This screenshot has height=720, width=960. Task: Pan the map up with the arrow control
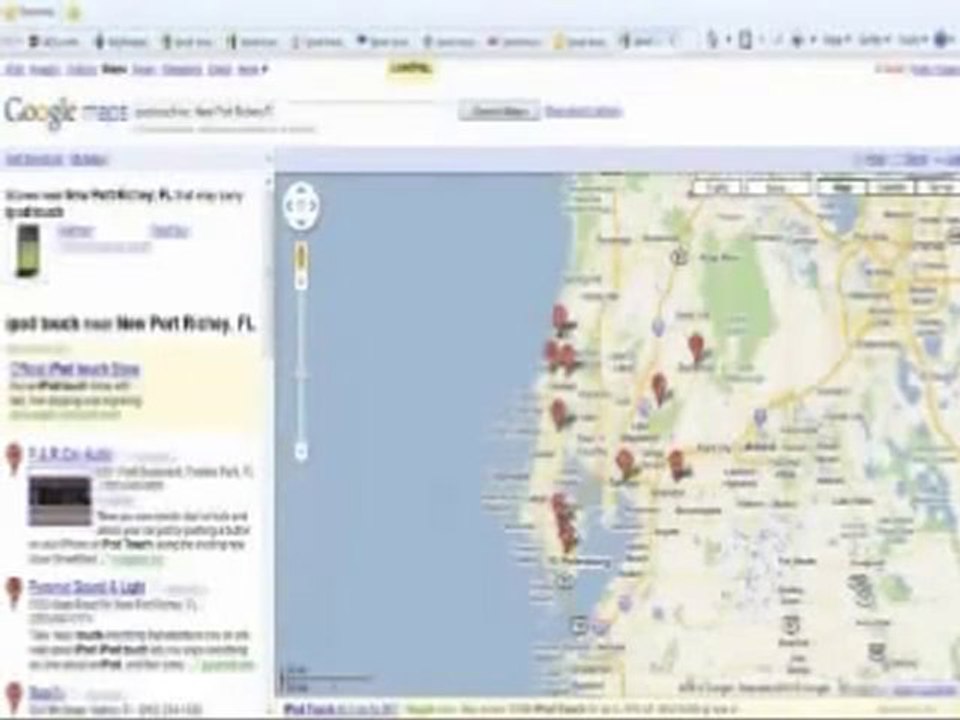[x=300, y=190]
